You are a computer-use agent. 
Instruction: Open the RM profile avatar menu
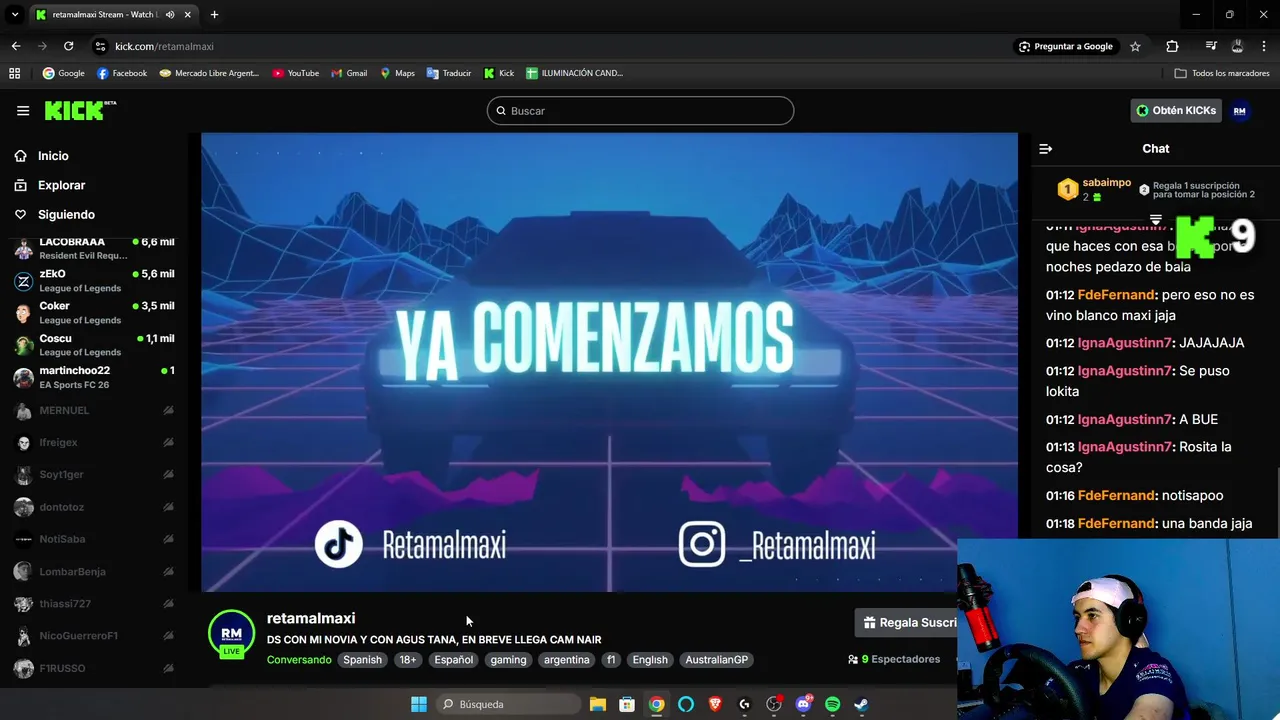[x=1240, y=111]
